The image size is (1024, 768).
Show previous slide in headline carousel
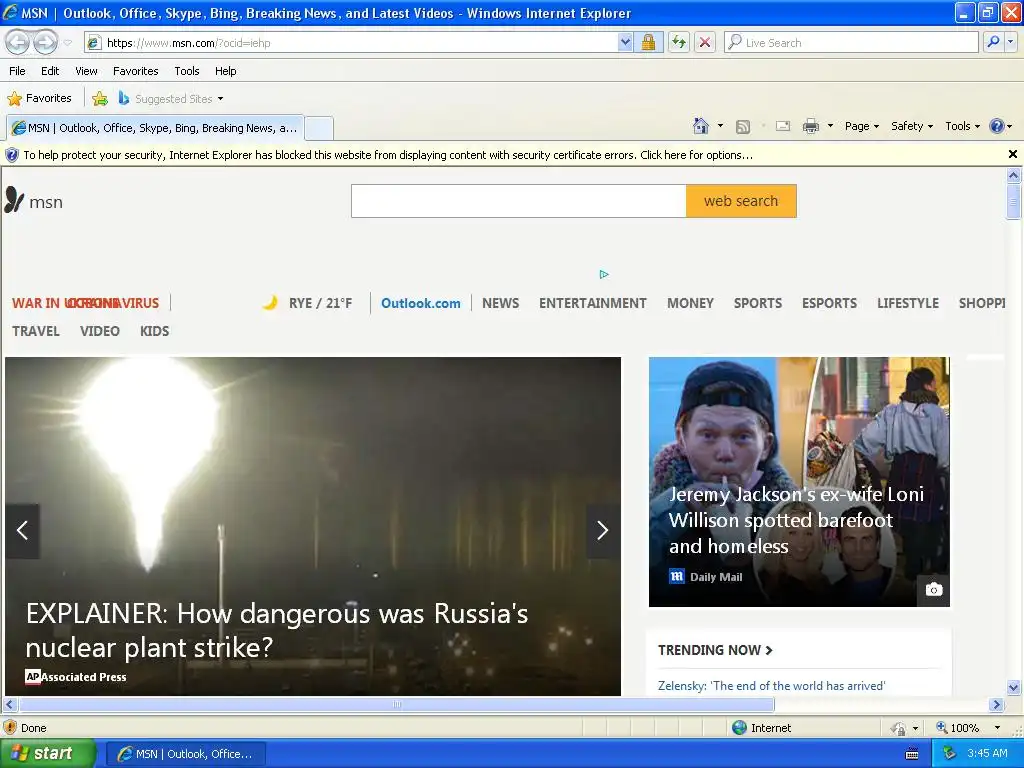click(x=22, y=530)
